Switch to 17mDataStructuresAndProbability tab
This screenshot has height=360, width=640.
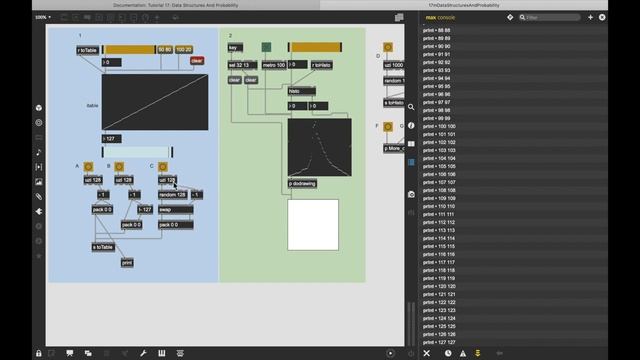coord(464,5)
